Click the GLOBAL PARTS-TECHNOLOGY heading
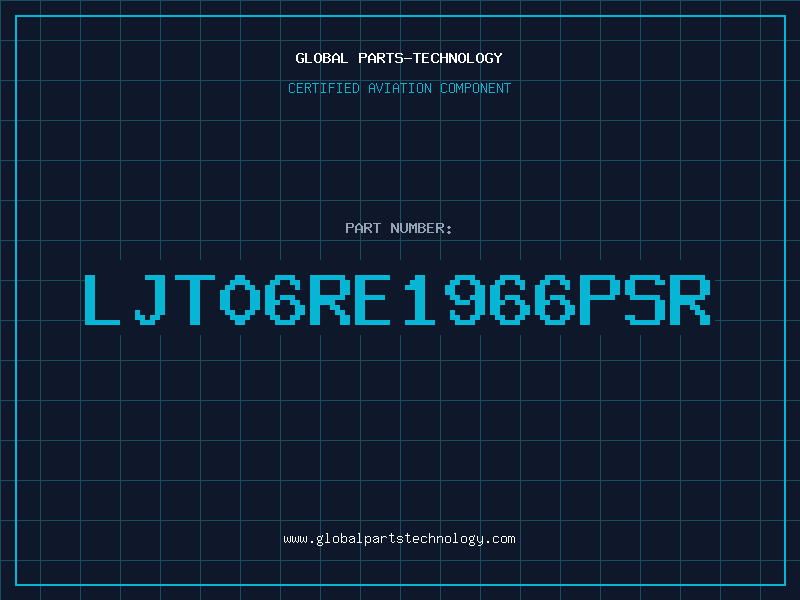The height and width of the screenshot is (600, 800). [x=399, y=58]
